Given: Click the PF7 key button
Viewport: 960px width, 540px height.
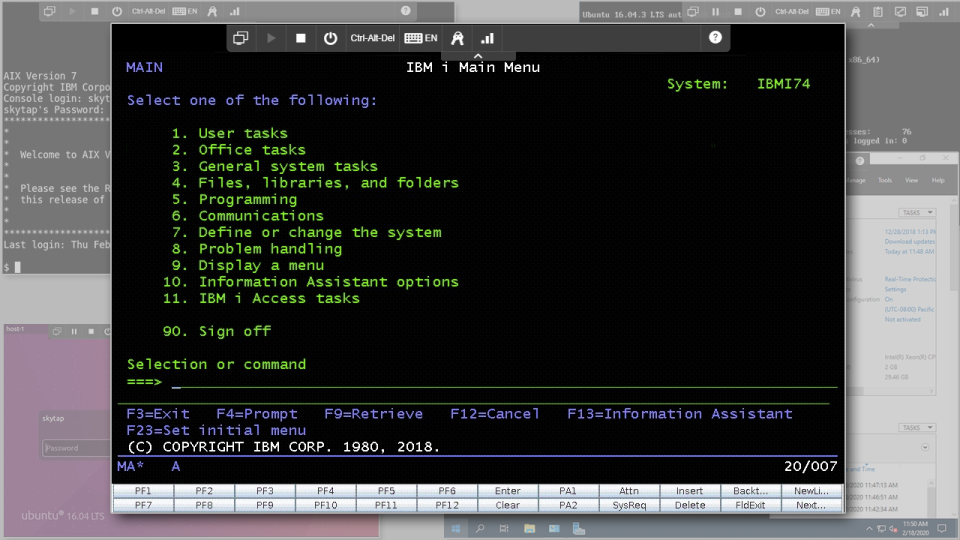Looking at the screenshot, I should click(x=143, y=505).
